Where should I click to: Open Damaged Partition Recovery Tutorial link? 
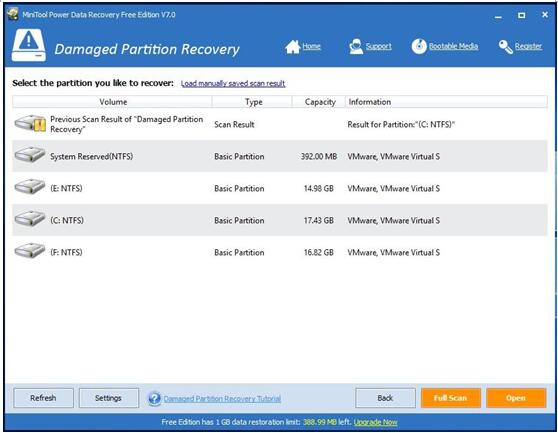[x=222, y=398]
